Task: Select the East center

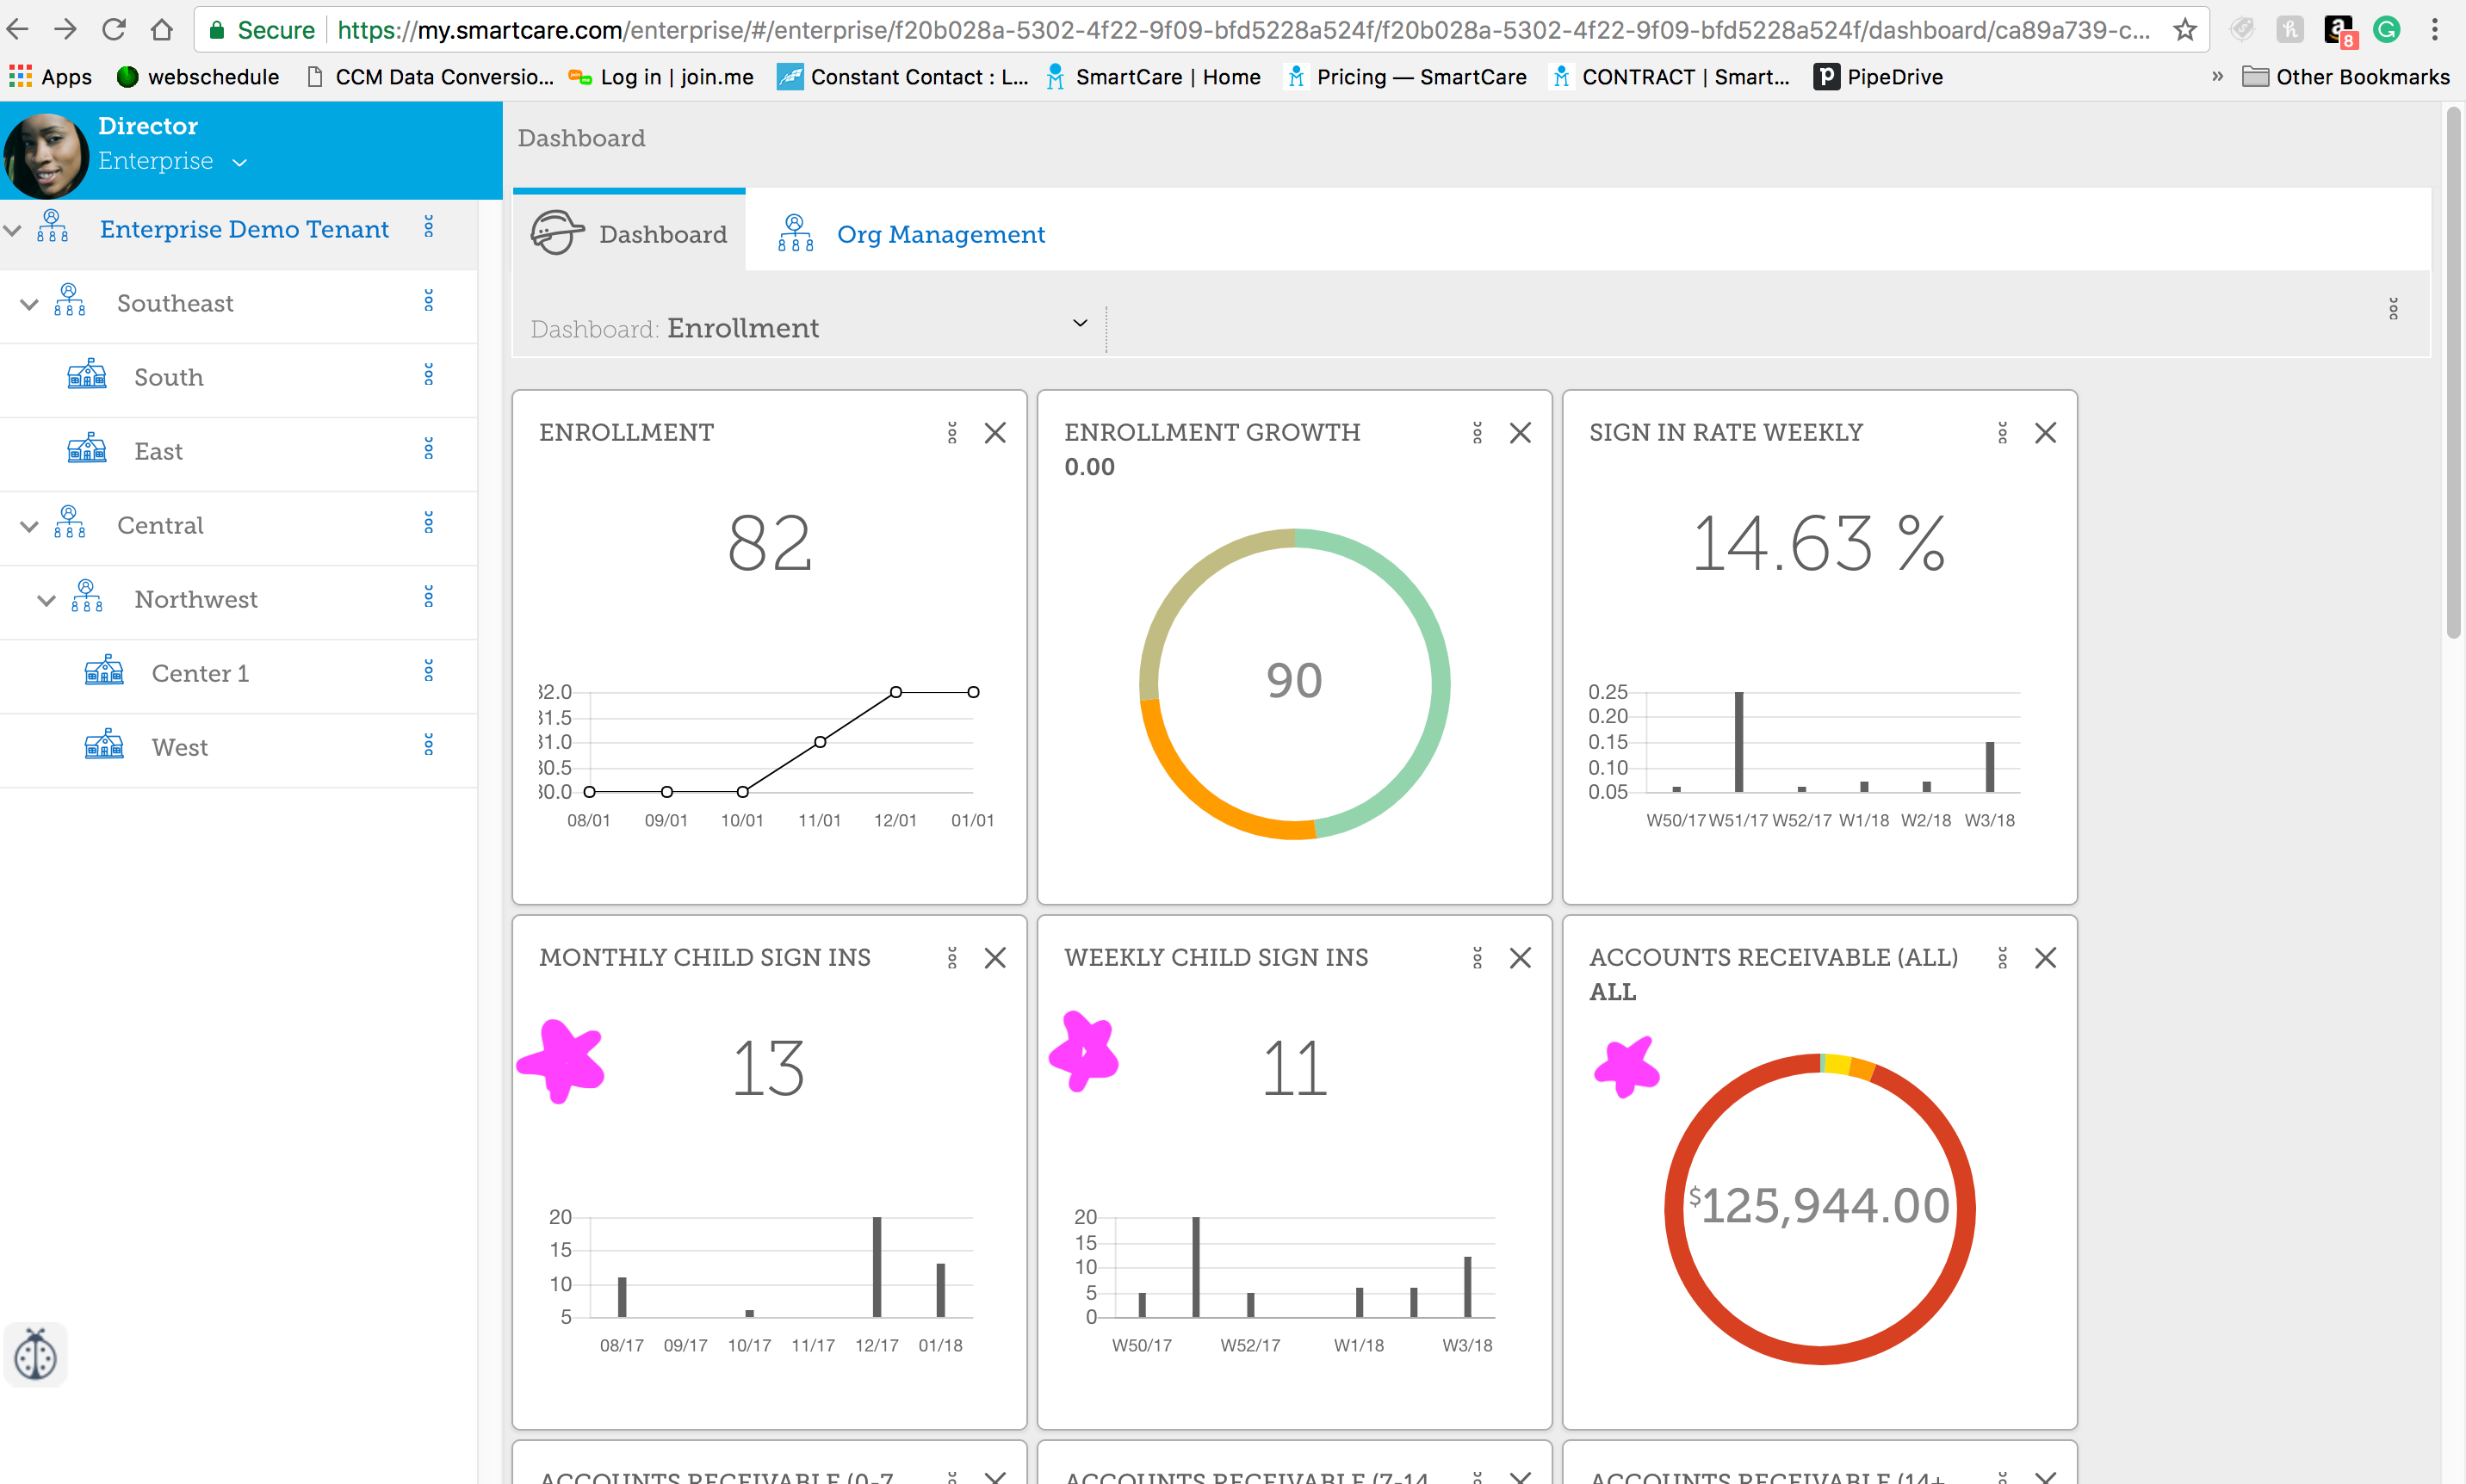Action: [158, 451]
